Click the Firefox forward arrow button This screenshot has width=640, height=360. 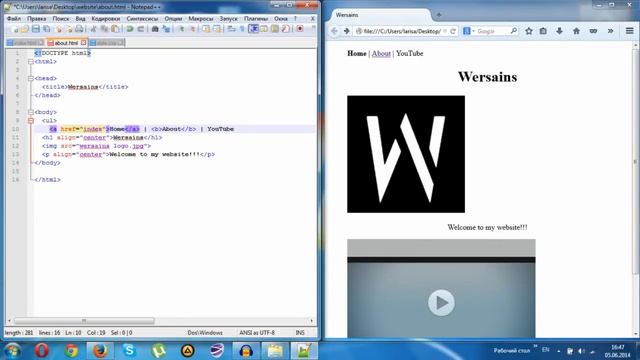(347, 31)
